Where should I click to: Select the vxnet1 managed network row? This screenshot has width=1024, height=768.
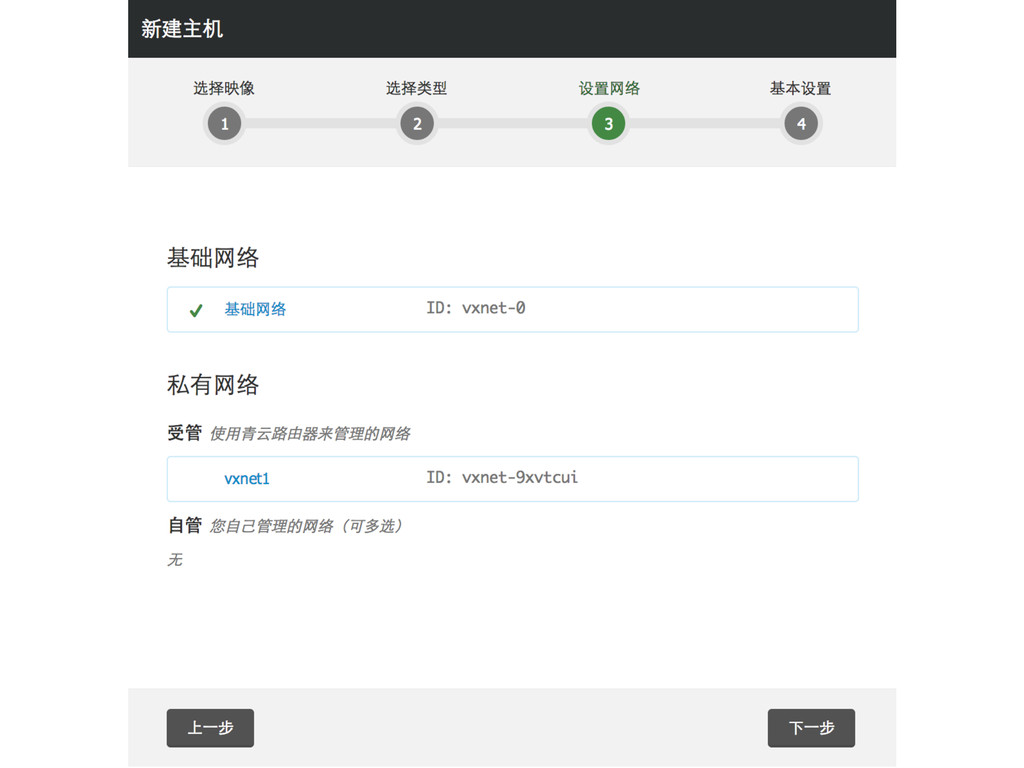513,479
